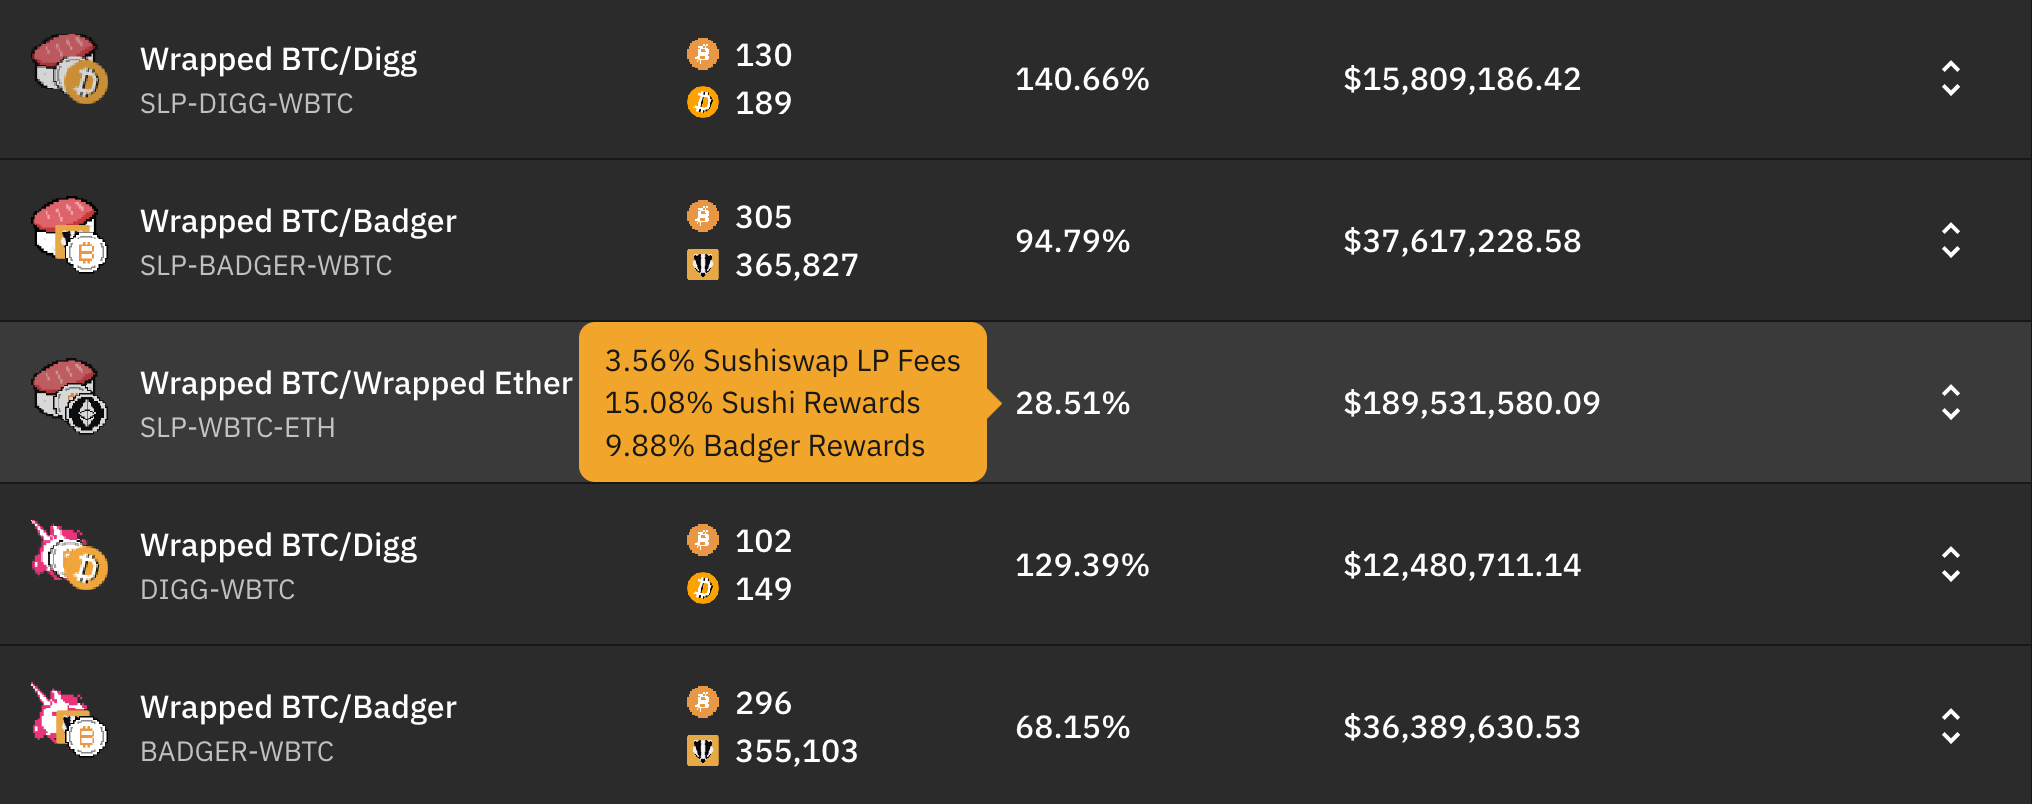Expand the SLP-DIGG-WBTC row chevrons
The height and width of the screenshot is (804, 2032).
click(1950, 79)
